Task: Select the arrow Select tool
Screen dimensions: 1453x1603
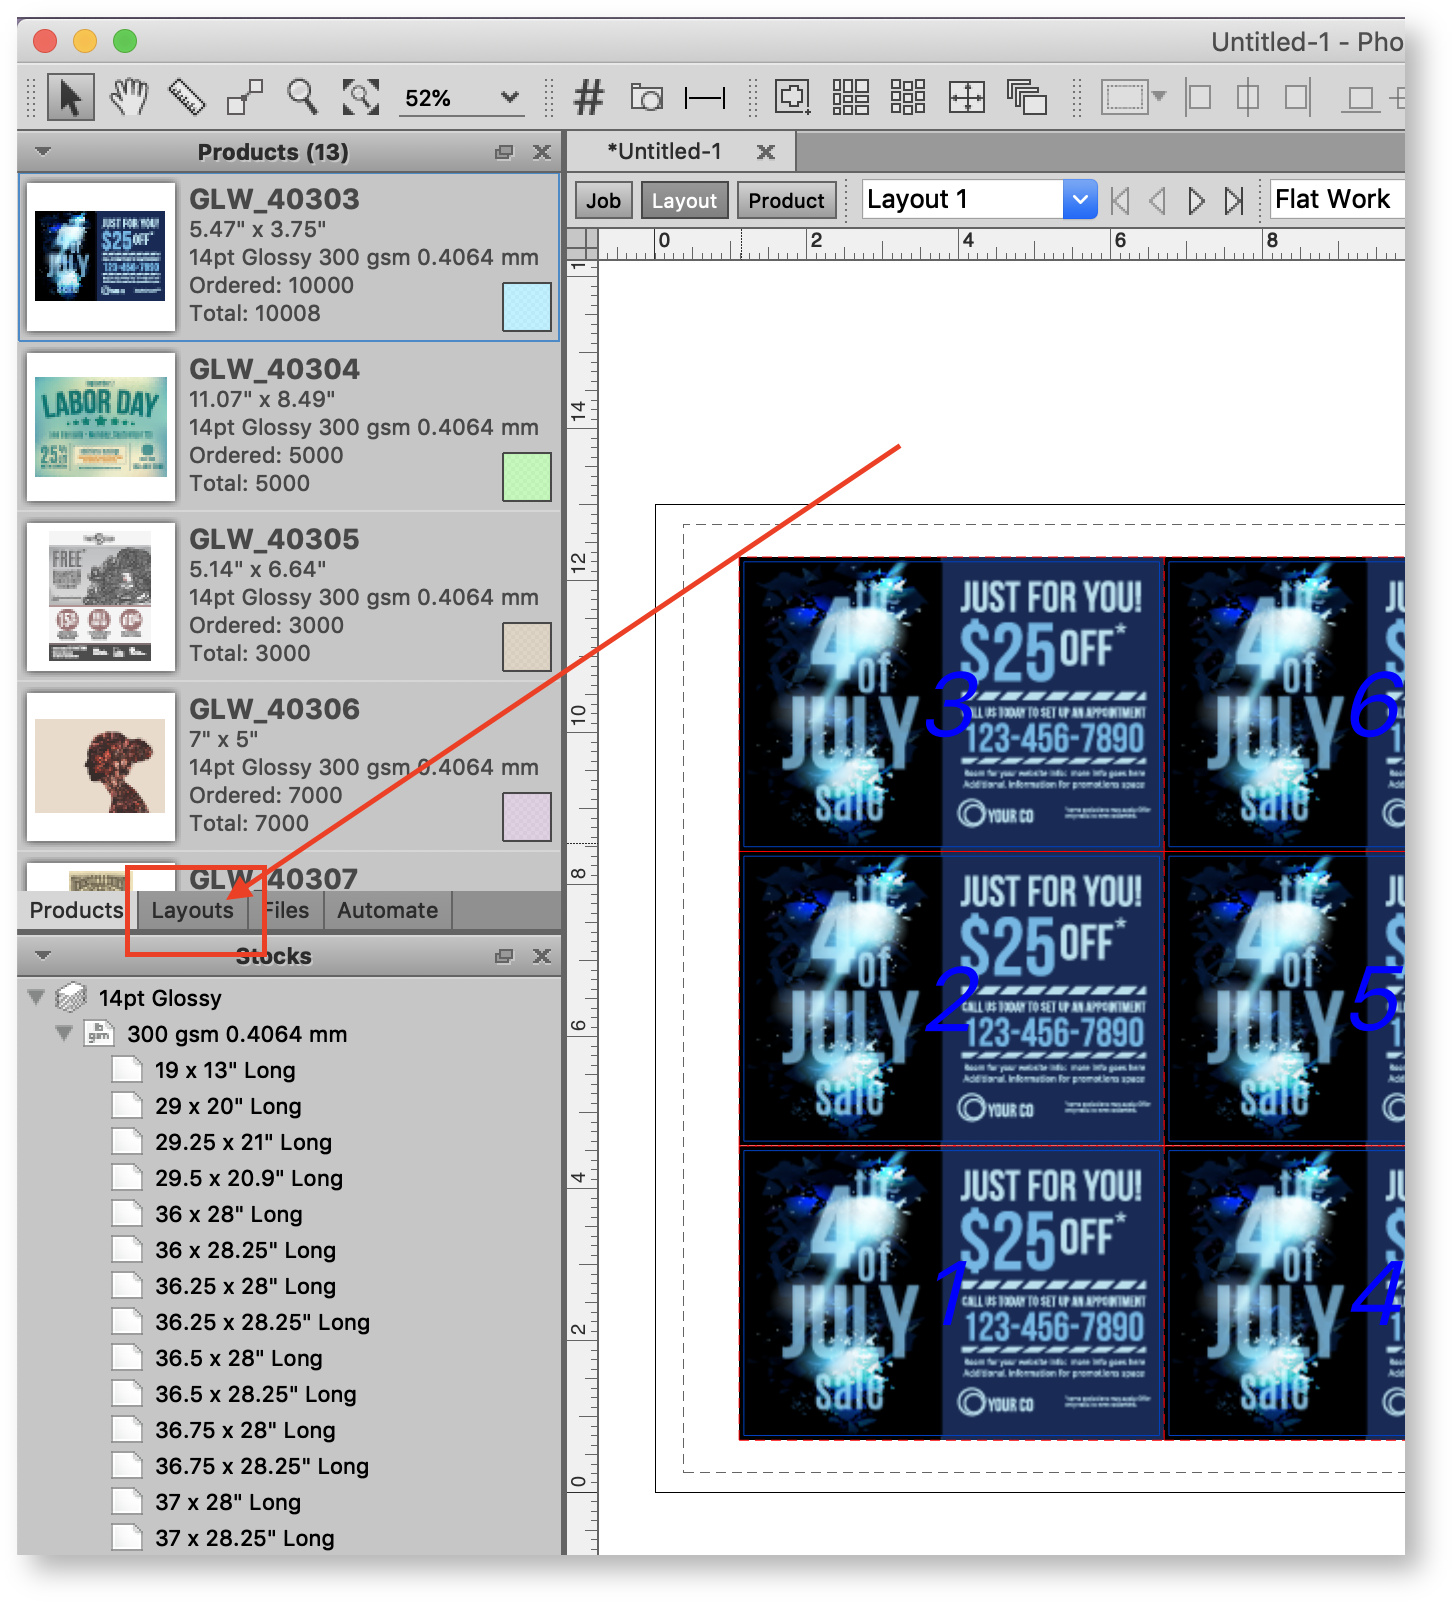Action: (71, 97)
